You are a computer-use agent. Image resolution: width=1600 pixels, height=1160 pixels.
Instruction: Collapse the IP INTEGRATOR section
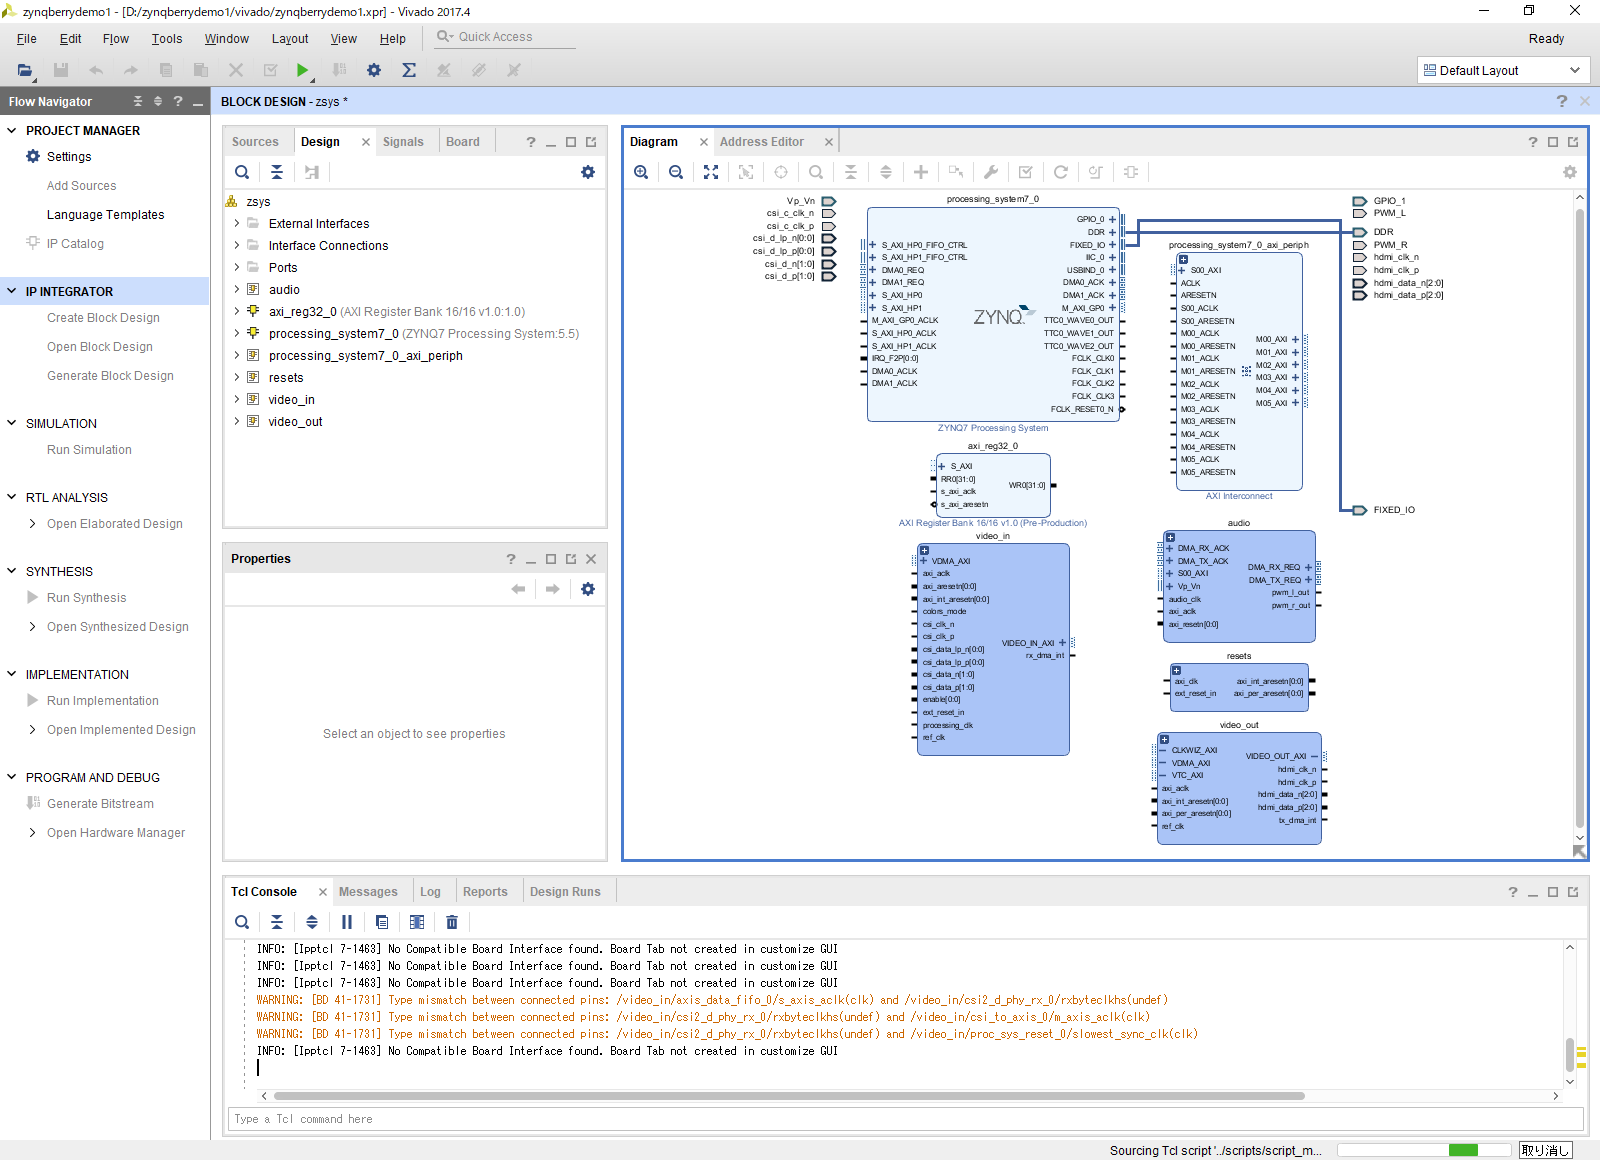click(x=12, y=292)
